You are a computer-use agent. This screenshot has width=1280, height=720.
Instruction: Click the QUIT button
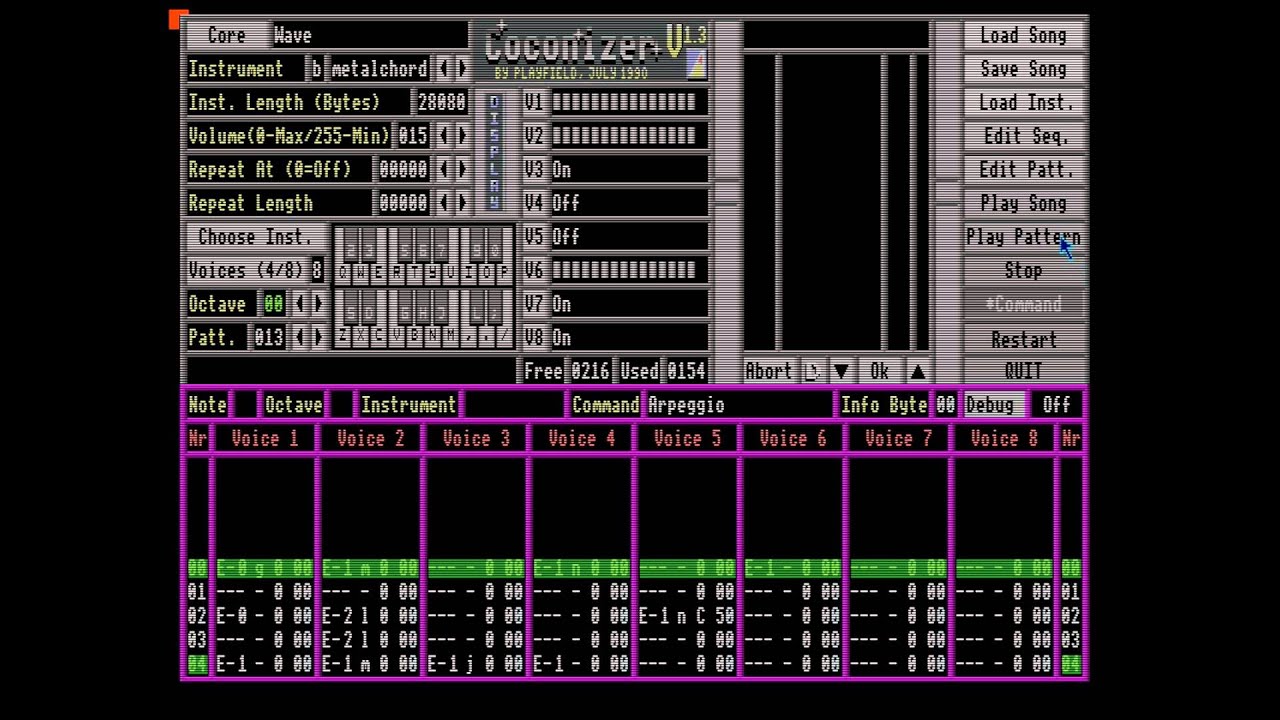[x=1023, y=371]
